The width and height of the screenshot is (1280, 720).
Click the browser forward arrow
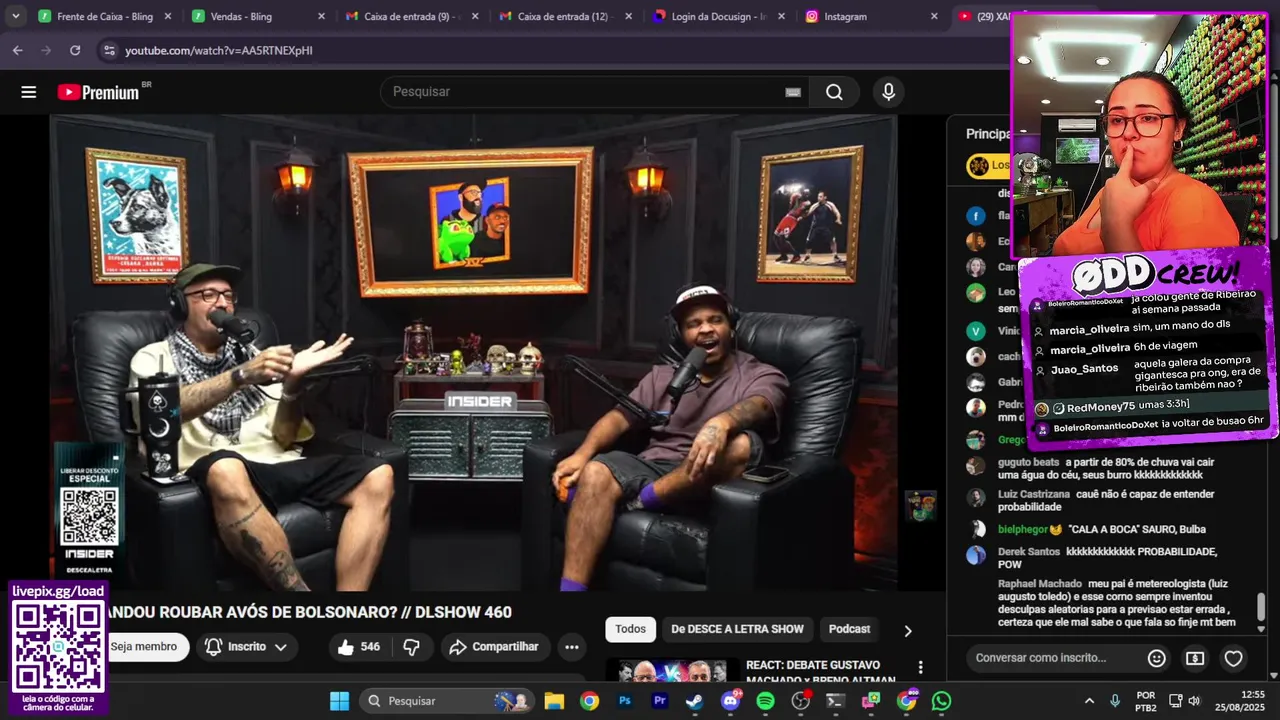coord(46,50)
